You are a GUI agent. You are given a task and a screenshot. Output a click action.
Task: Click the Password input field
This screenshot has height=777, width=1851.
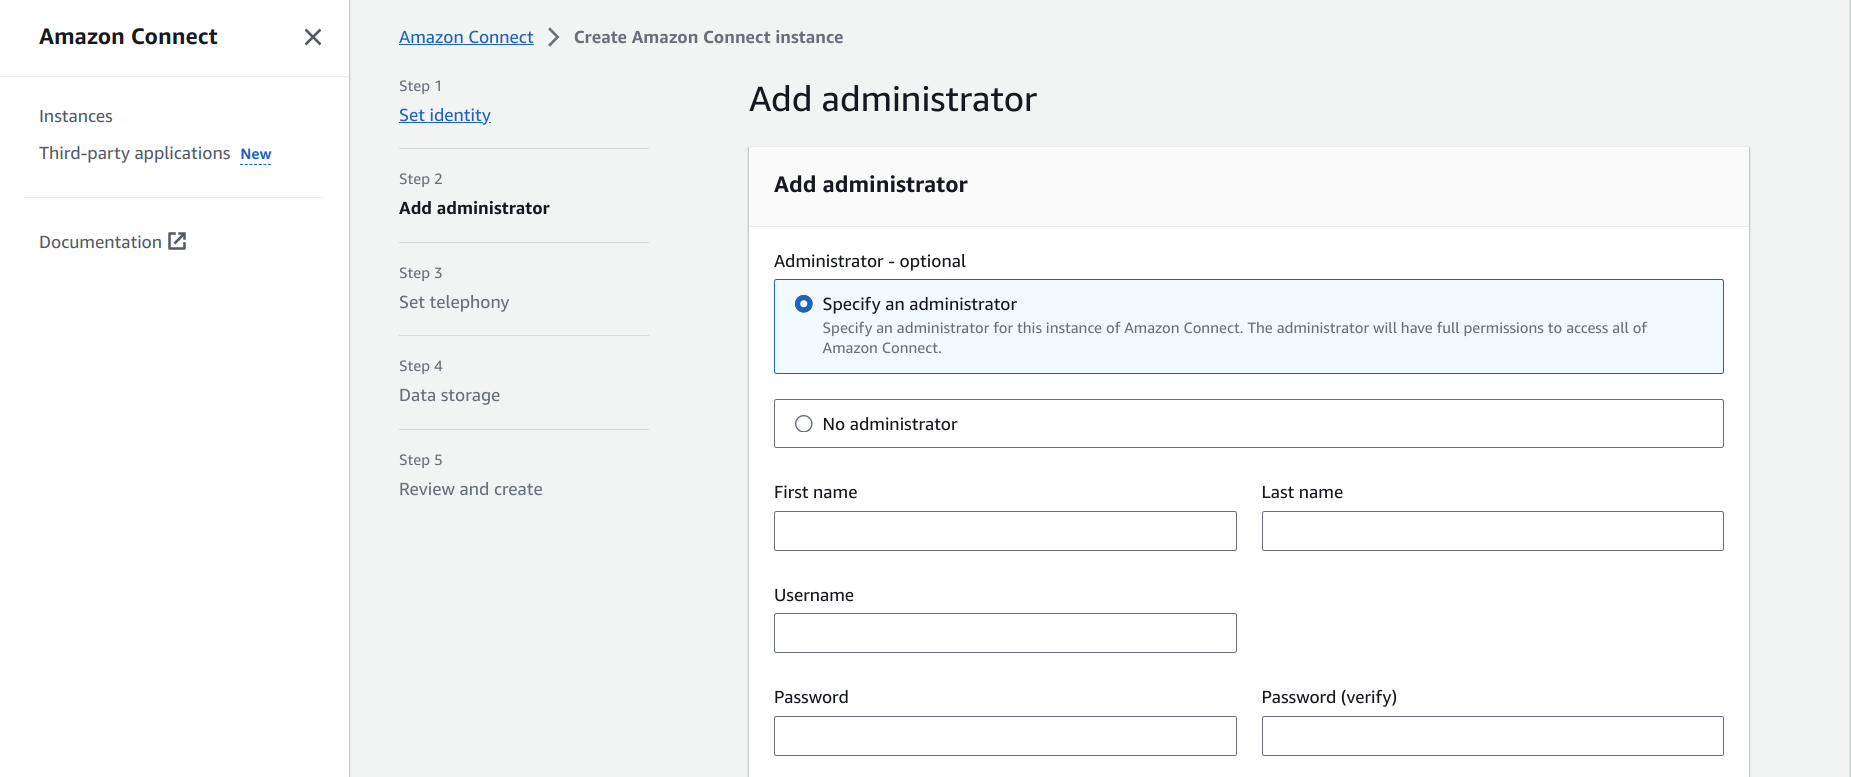point(1004,736)
